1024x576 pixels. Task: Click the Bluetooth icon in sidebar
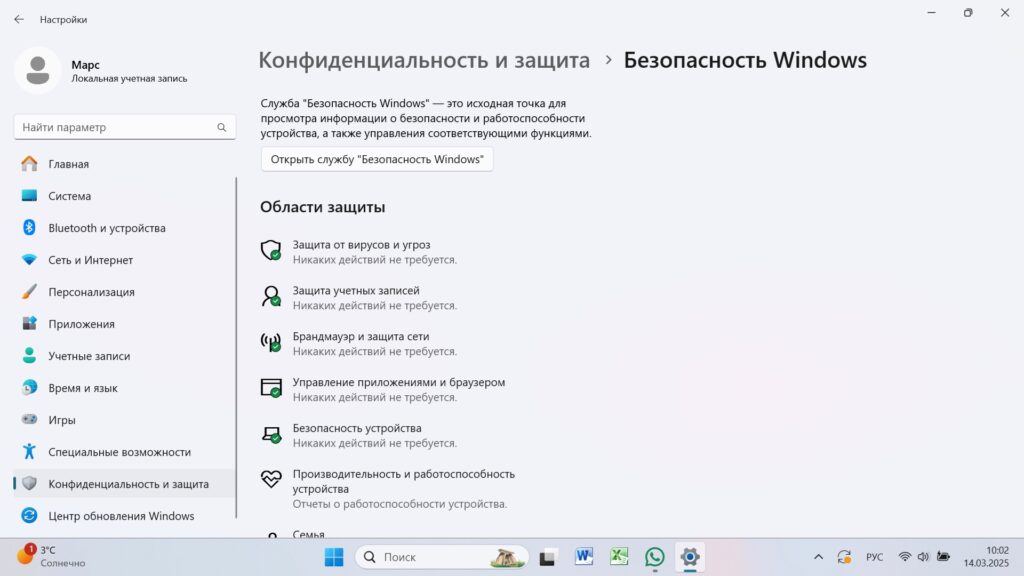pyautogui.click(x=29, y=228)
